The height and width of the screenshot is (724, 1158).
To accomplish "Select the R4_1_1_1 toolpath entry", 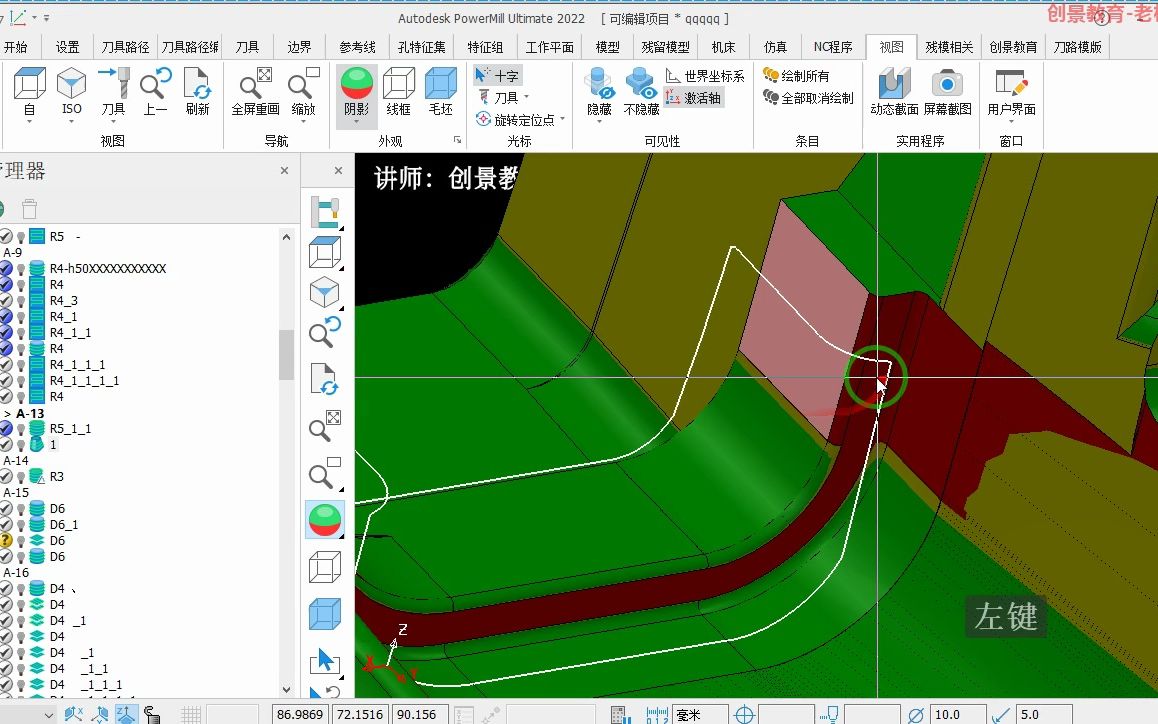I will click(x=77, y=365).
